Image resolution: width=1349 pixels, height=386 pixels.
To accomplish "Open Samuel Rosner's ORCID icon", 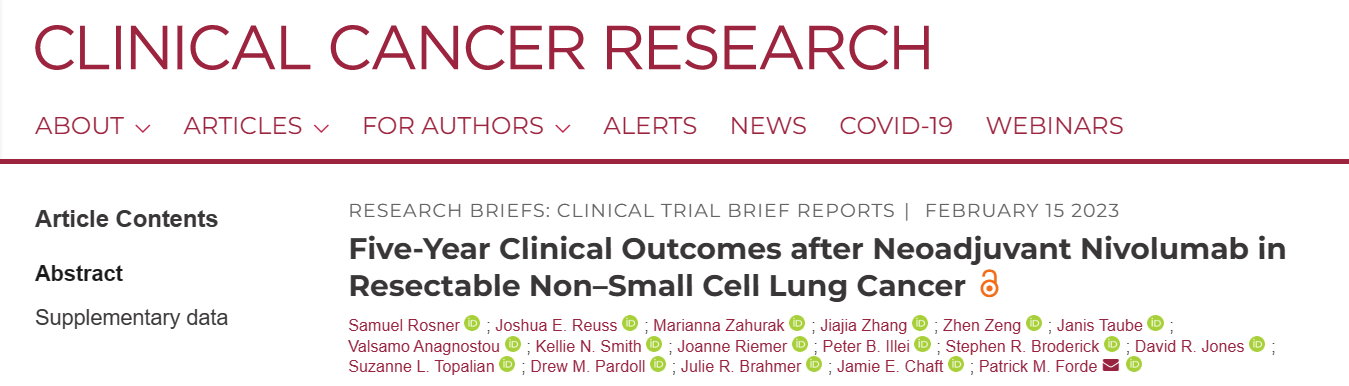I will [x=472, y=323].
